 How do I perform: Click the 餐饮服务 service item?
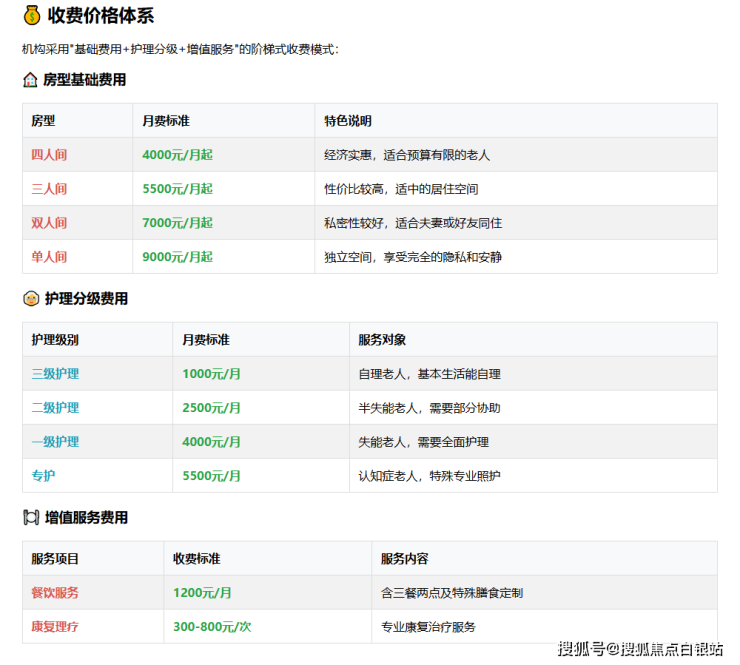point(55,593)
